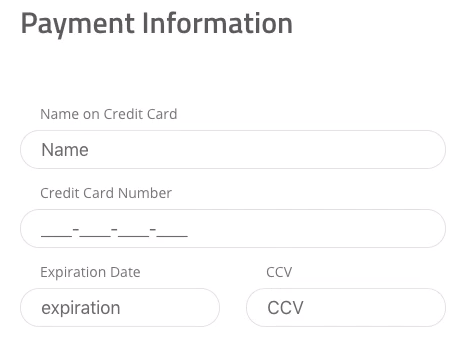475x364 pixels.
Task: Select the Expiration Date input field
Action: pos(120,307)
